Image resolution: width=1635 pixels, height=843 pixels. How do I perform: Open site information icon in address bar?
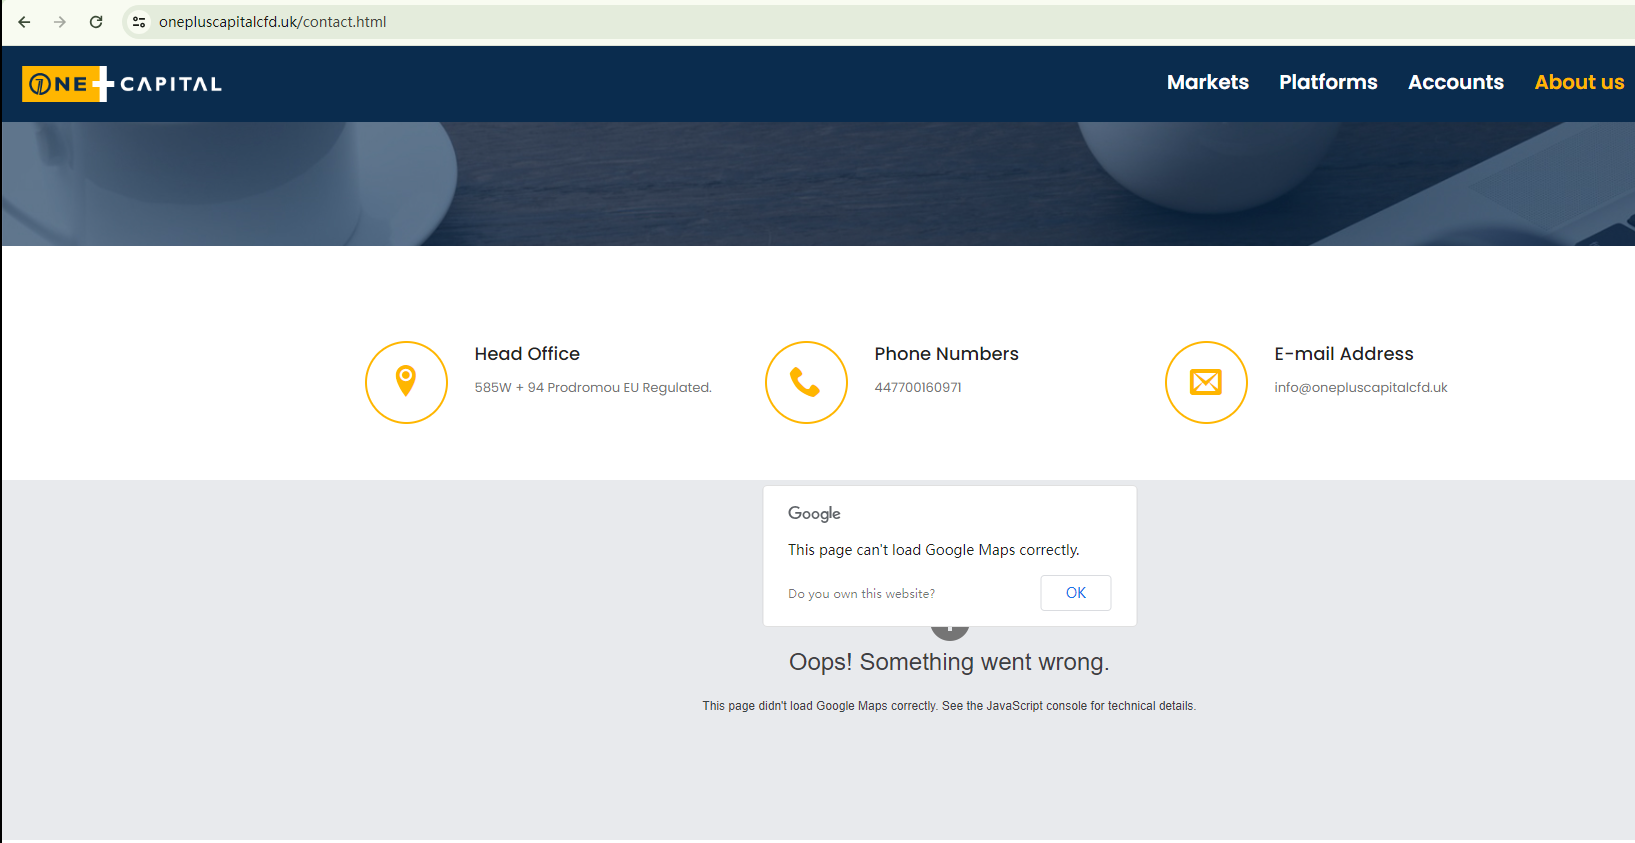point(139,22)
